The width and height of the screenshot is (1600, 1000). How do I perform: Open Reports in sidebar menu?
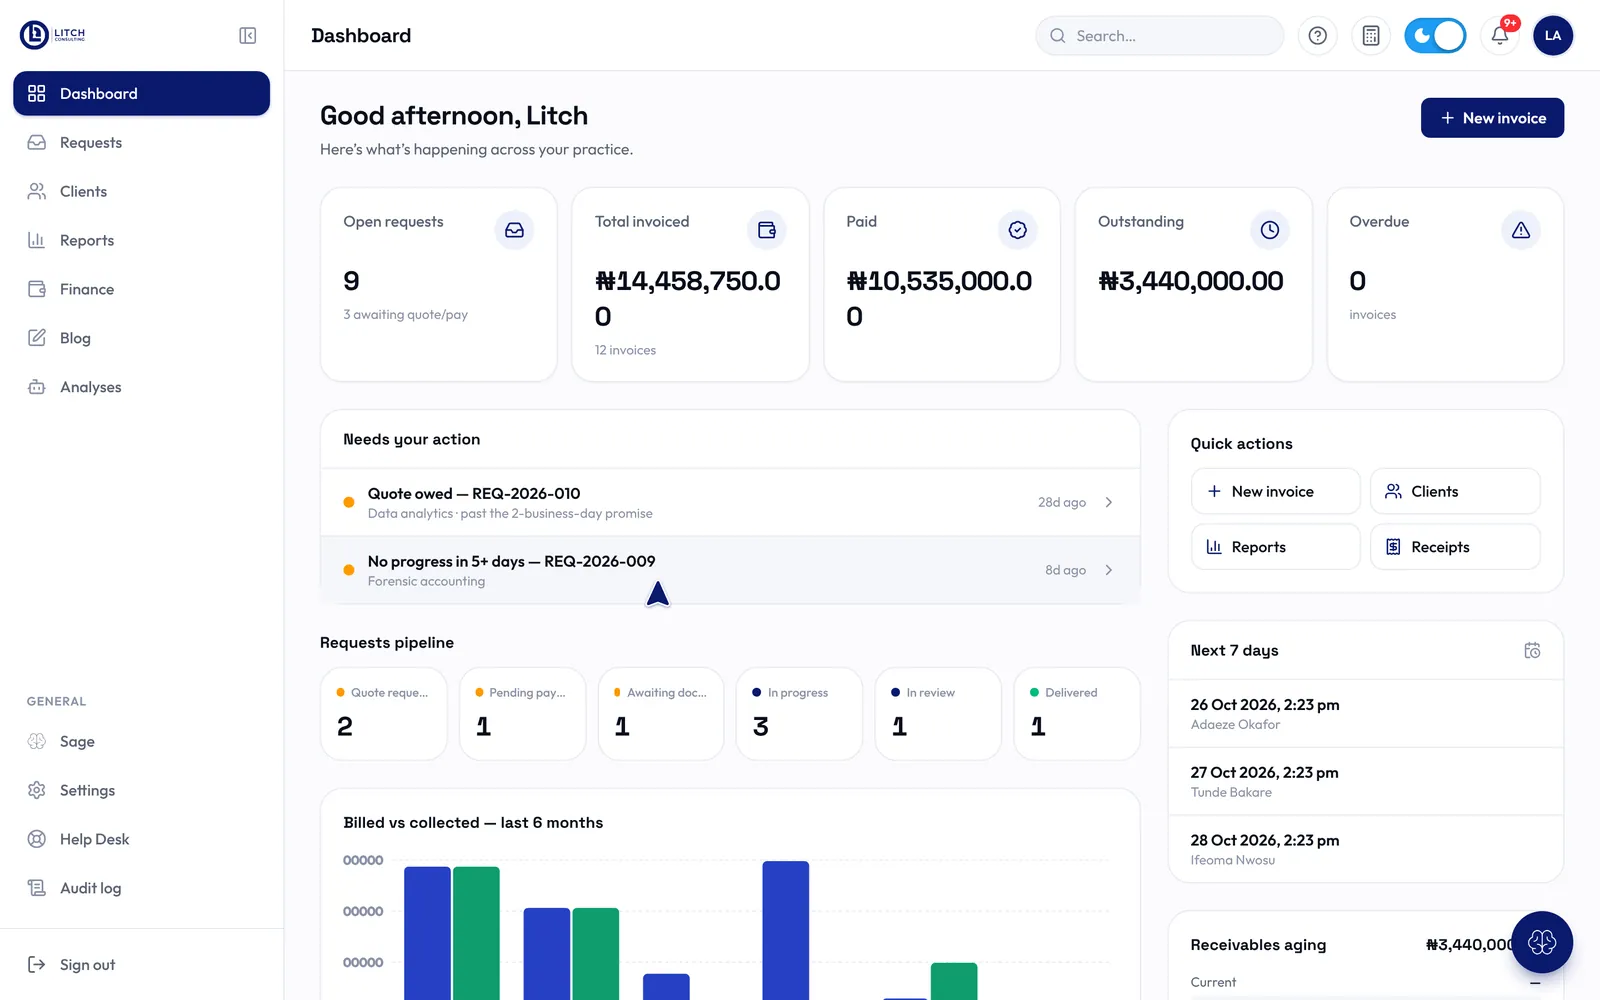[x=141, y=240]
